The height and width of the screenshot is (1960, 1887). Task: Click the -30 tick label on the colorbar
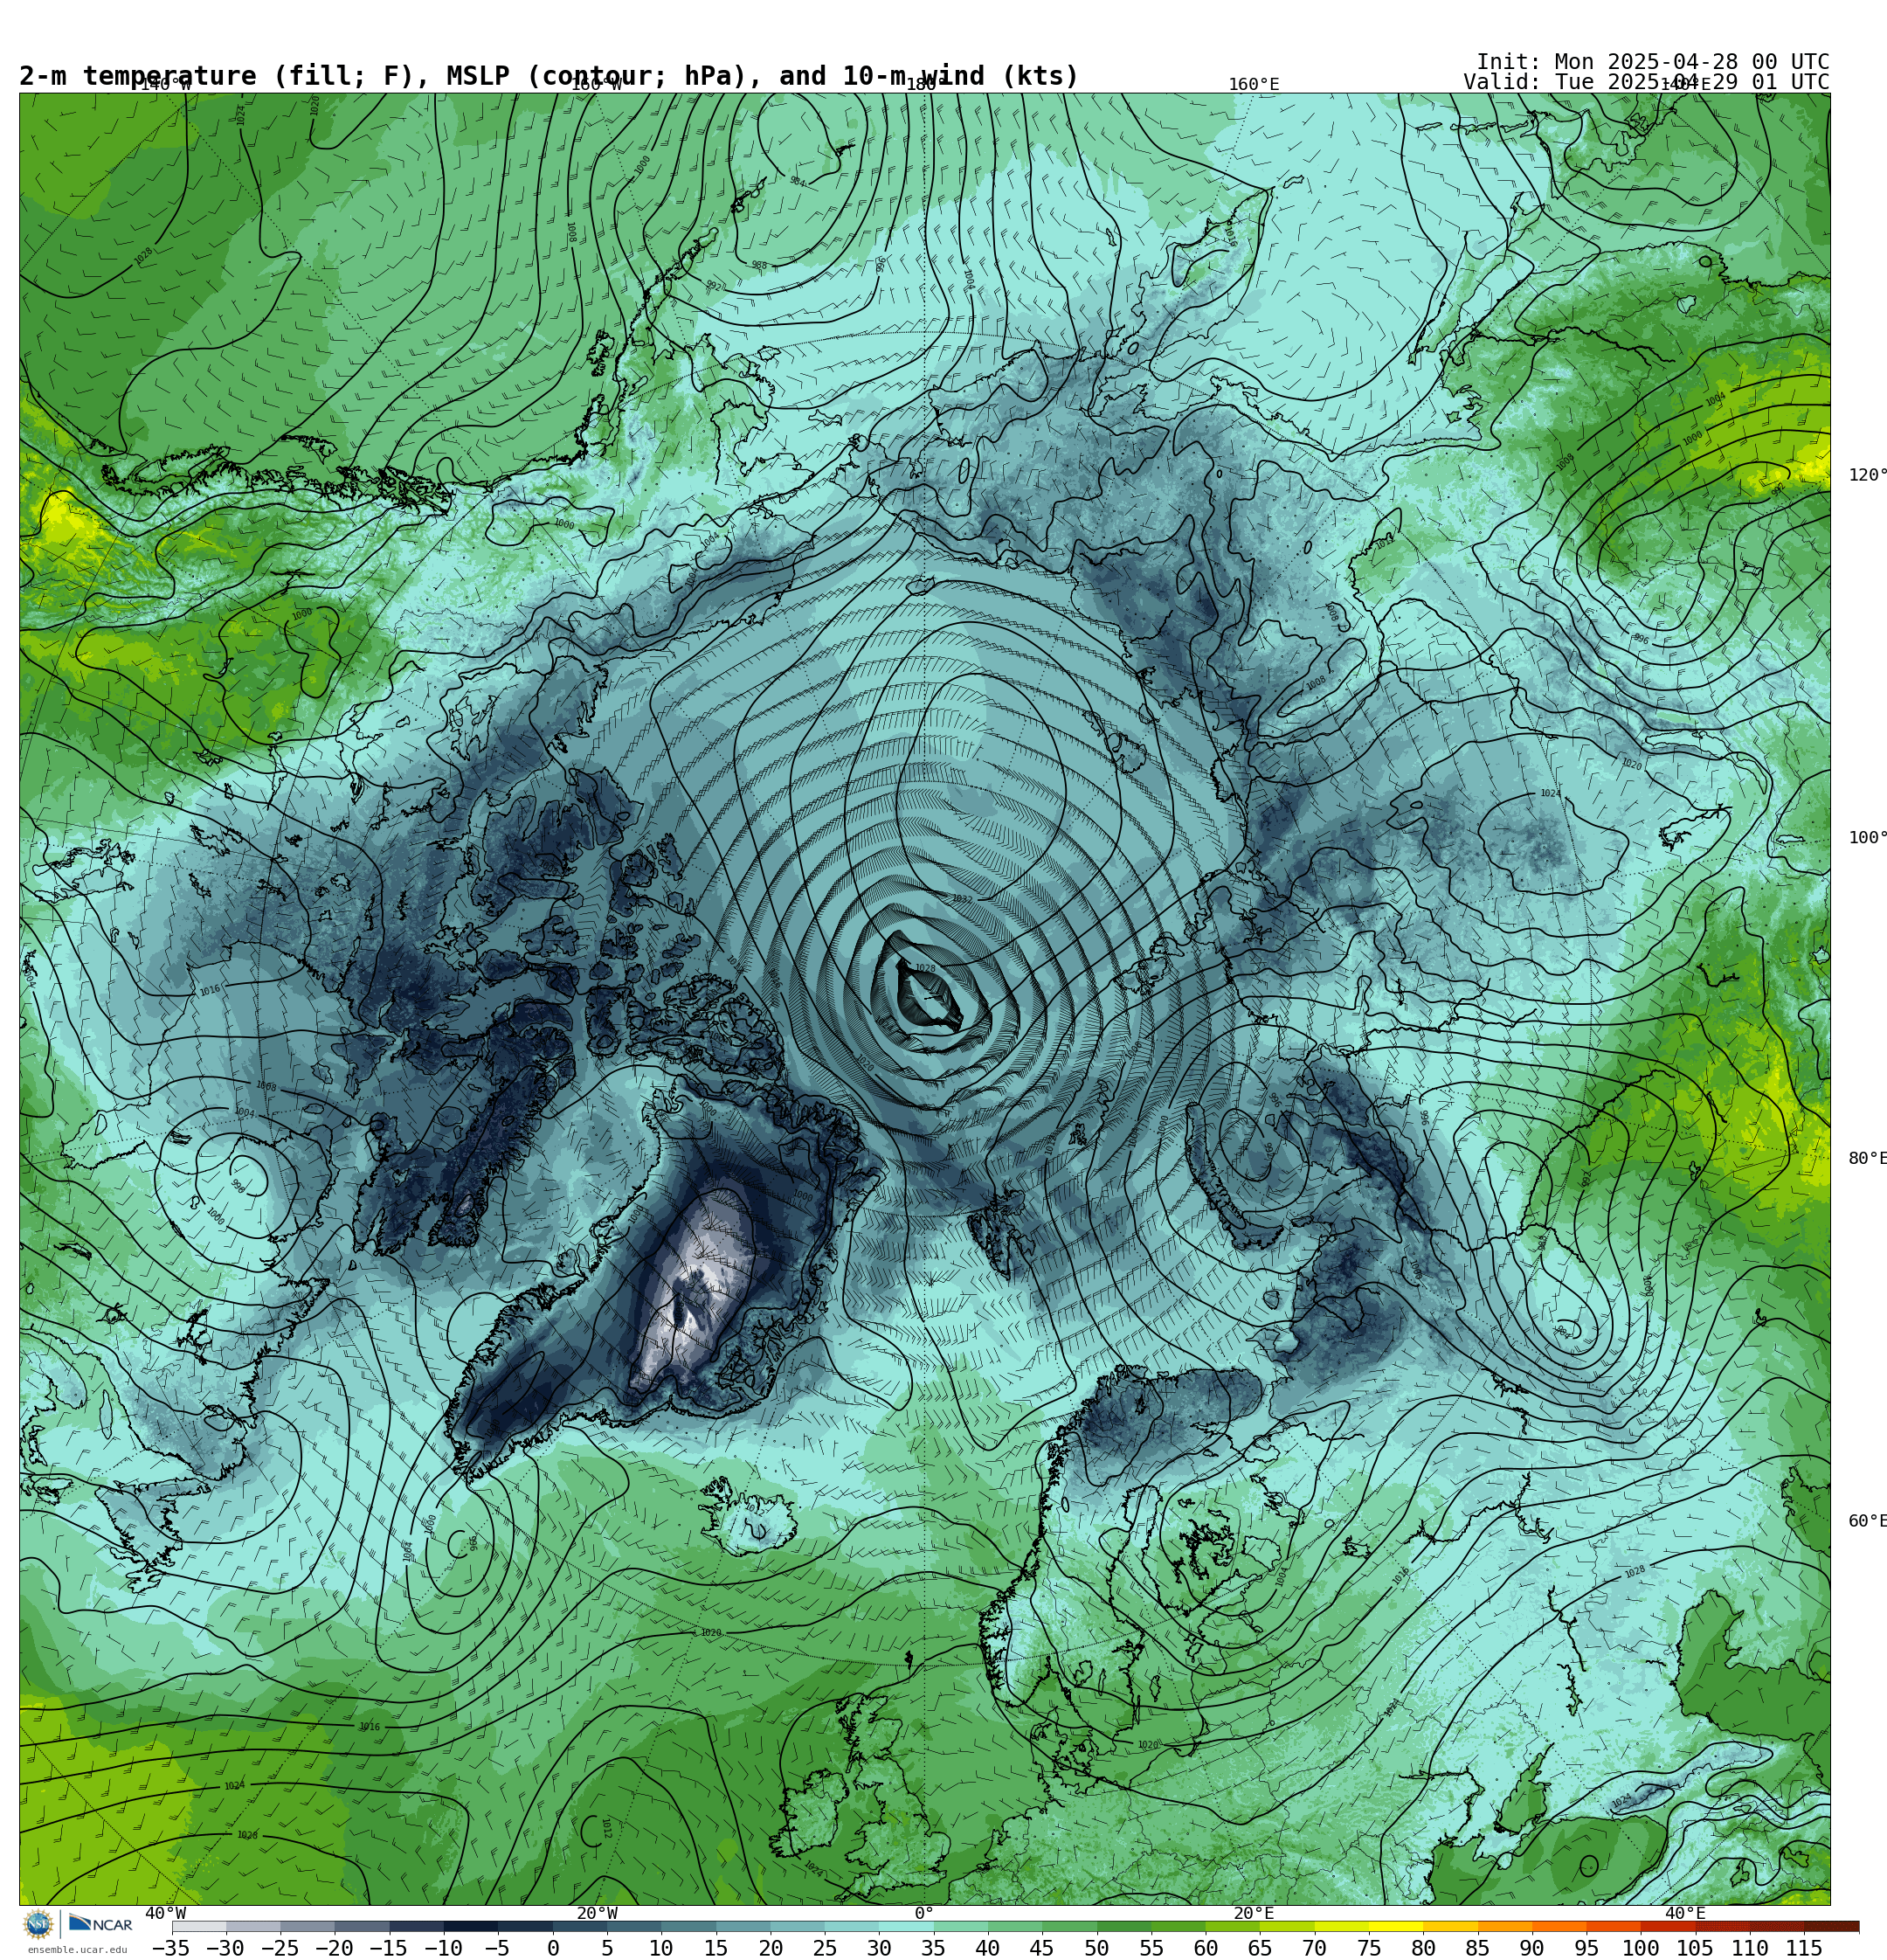(x=225, y=1948)
